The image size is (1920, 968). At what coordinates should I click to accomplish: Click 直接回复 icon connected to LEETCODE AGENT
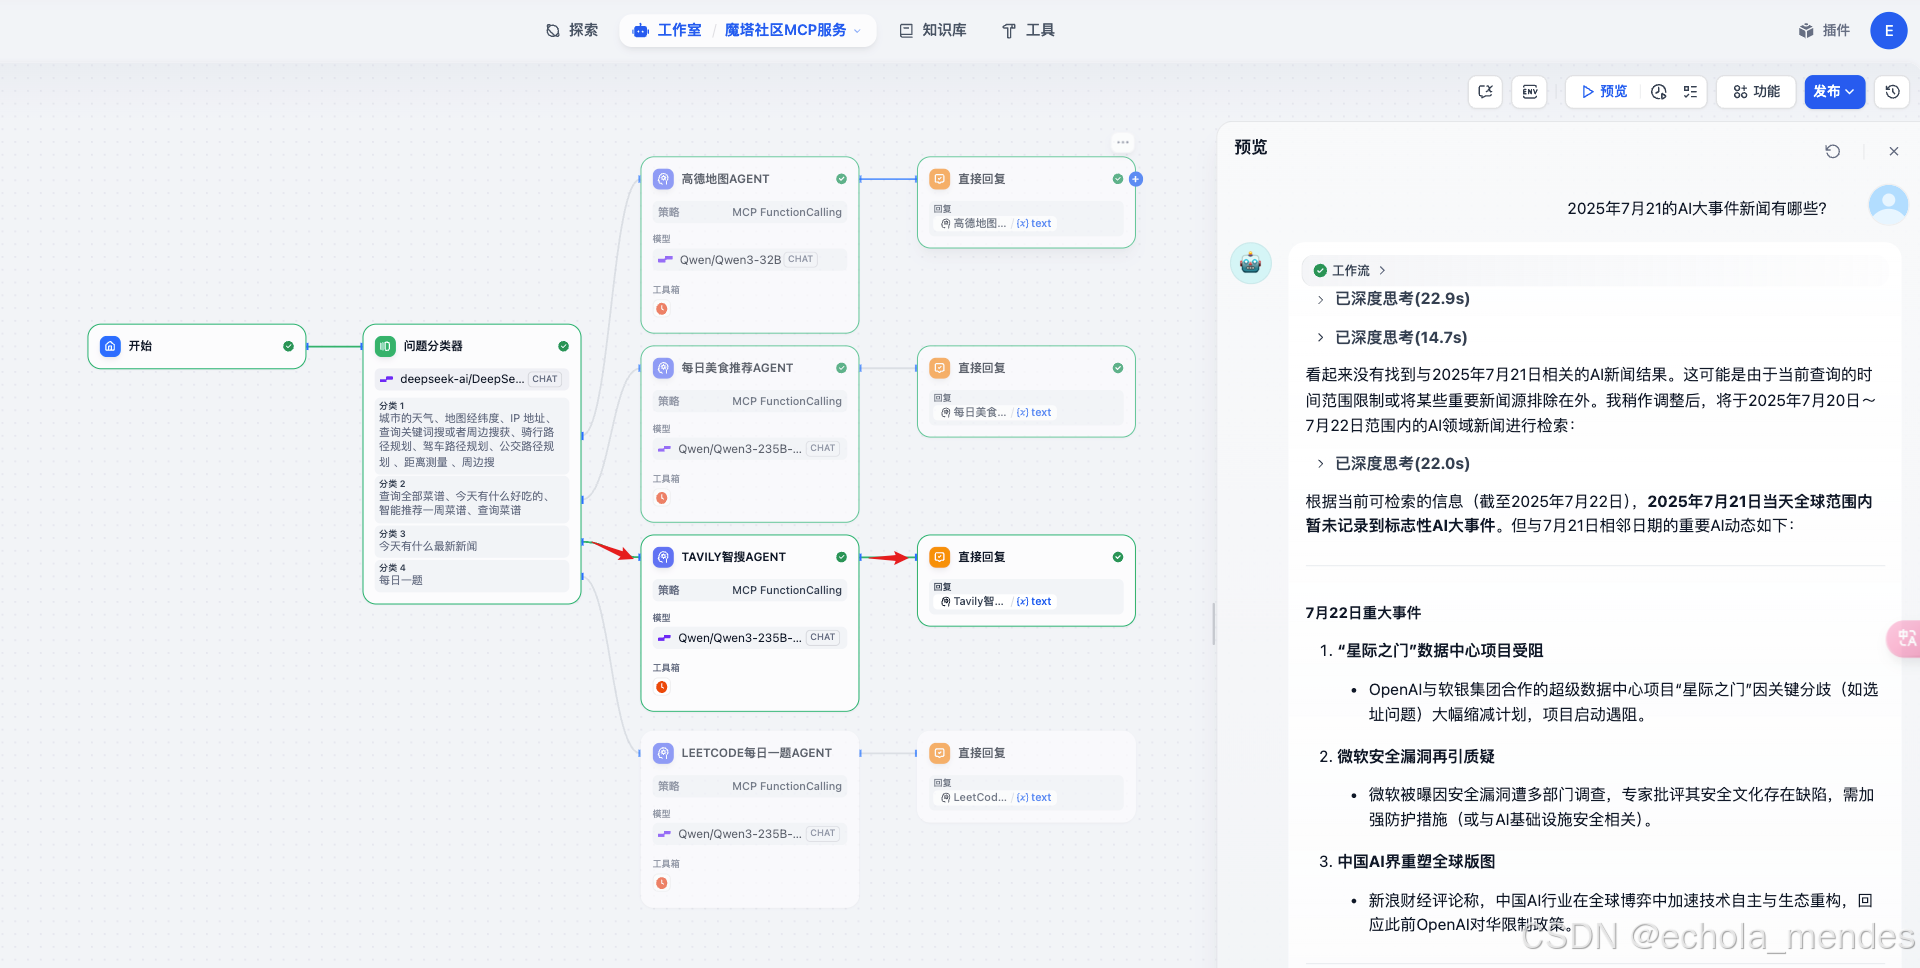(x=940, y=753)
